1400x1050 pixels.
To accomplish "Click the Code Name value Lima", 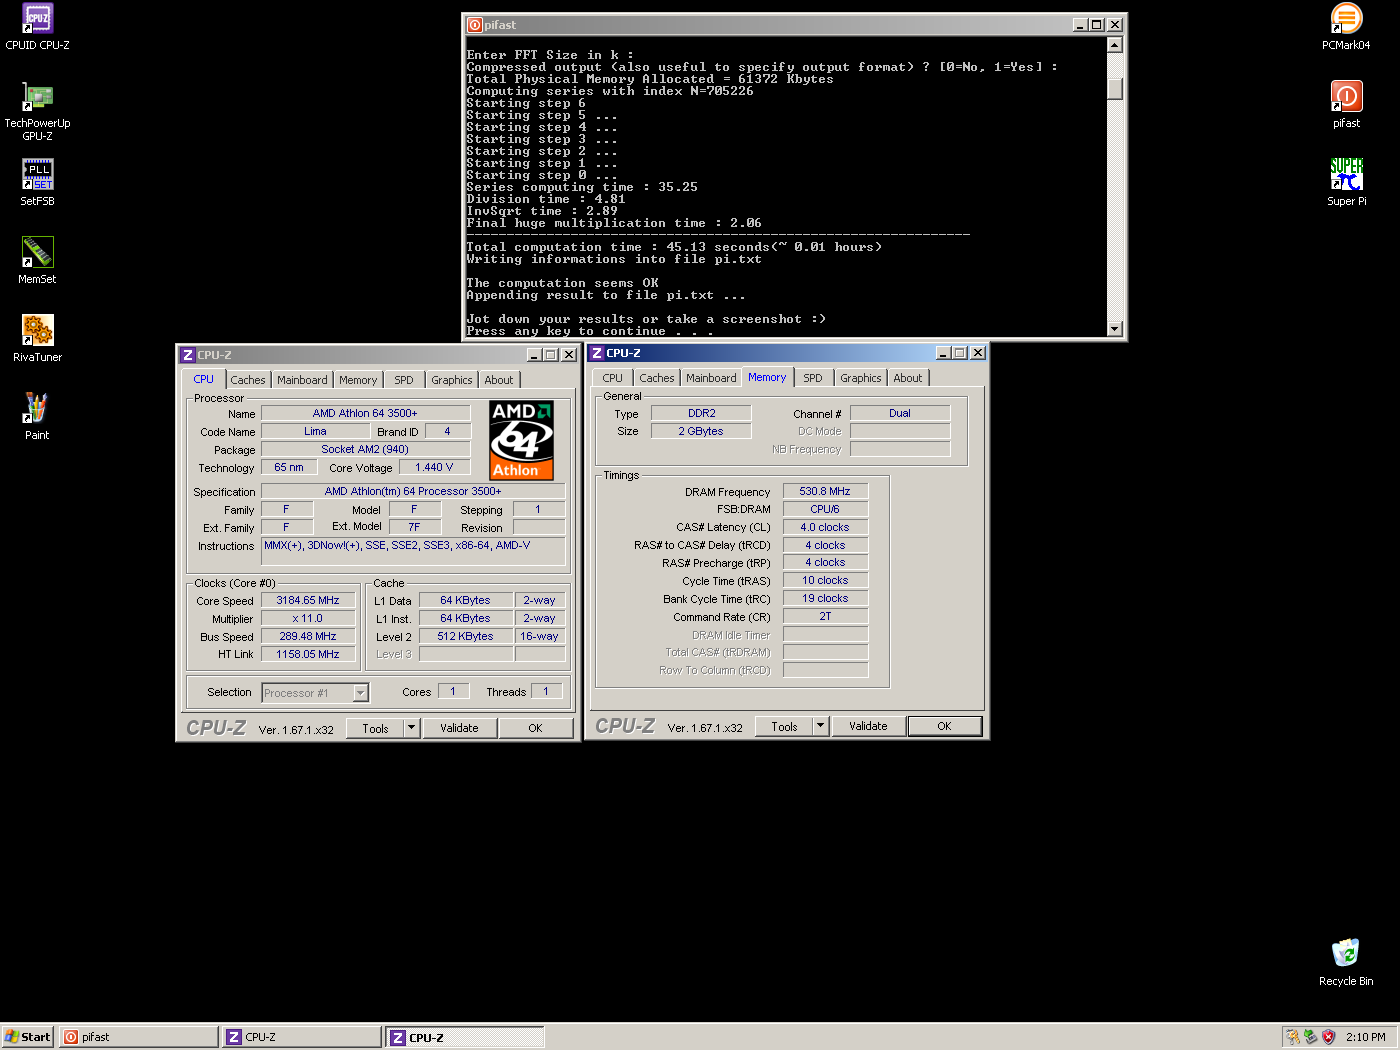I will (315, 431).
